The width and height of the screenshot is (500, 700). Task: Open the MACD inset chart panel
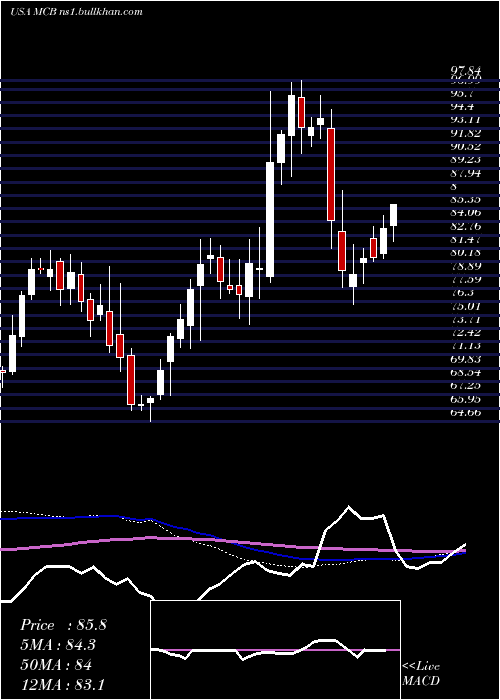[x=275, y=650]
